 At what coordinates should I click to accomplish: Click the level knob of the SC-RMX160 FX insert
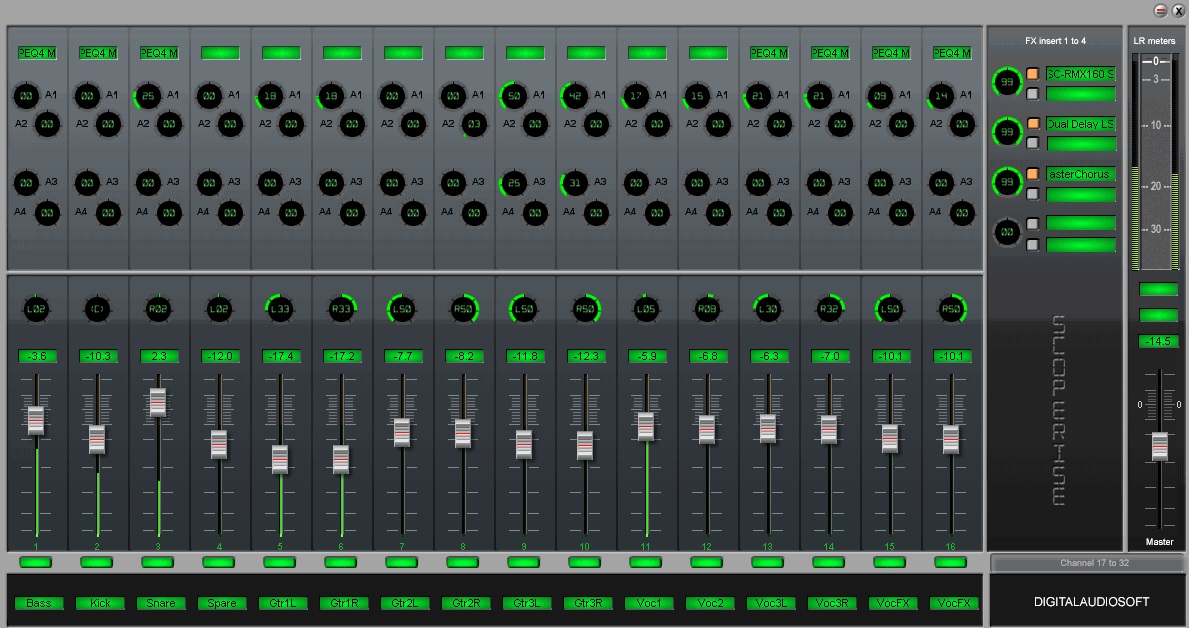point(1006,82)
